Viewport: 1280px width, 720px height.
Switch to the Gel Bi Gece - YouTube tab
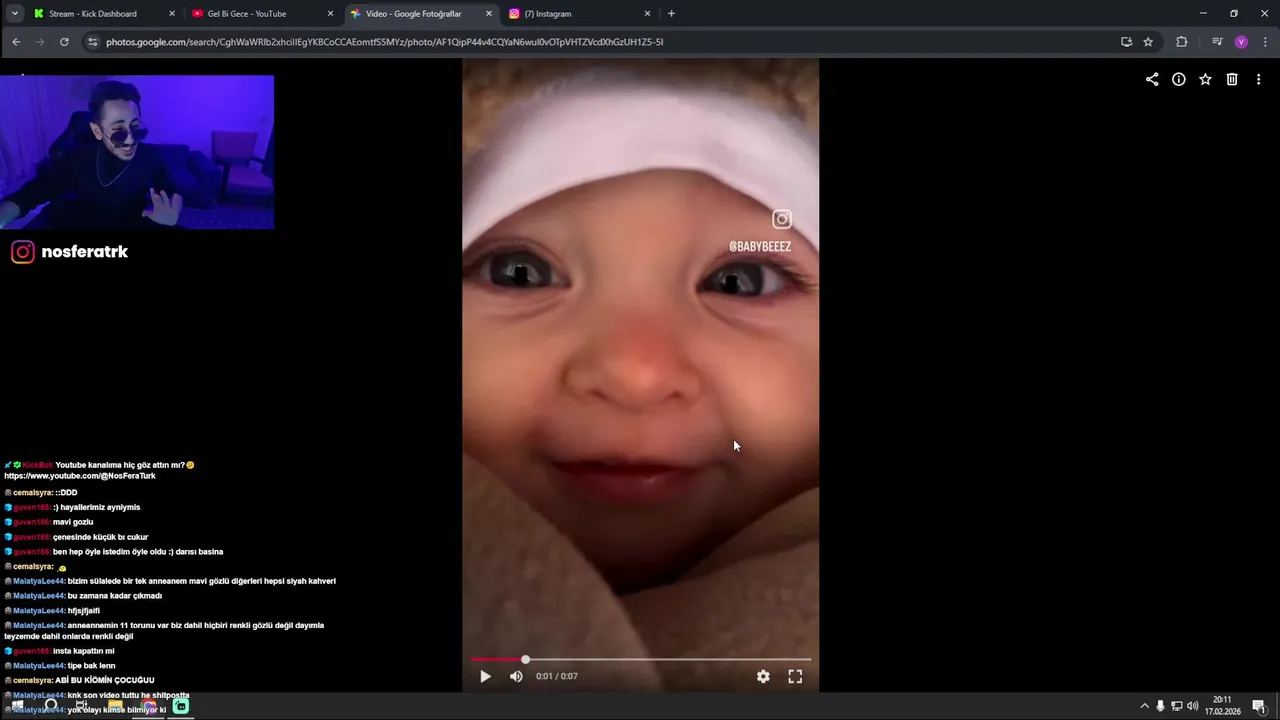[x=246, y=14]
